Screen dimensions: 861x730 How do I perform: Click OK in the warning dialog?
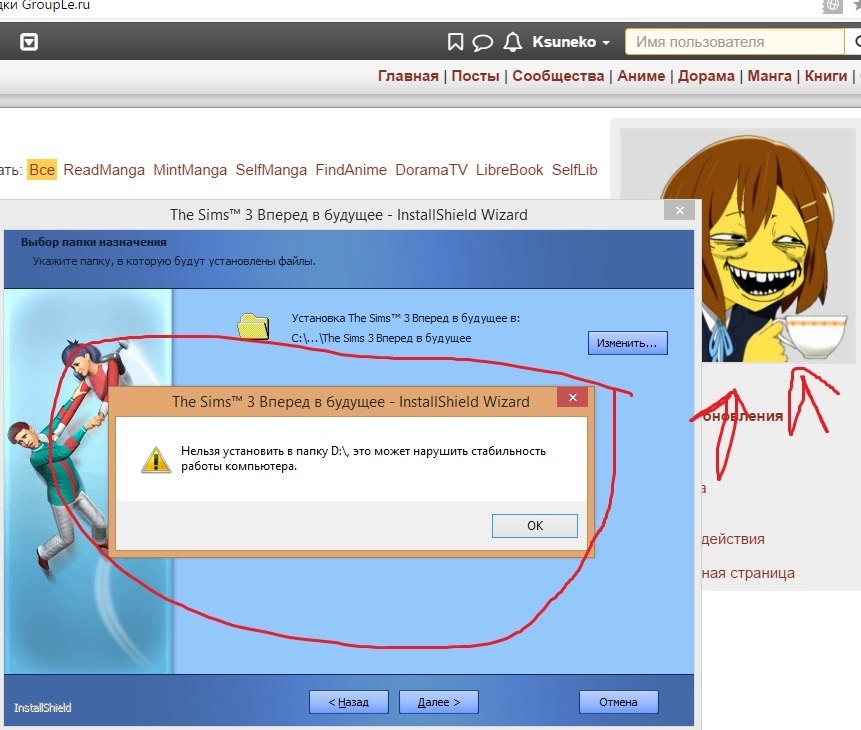tap(535, 526)
